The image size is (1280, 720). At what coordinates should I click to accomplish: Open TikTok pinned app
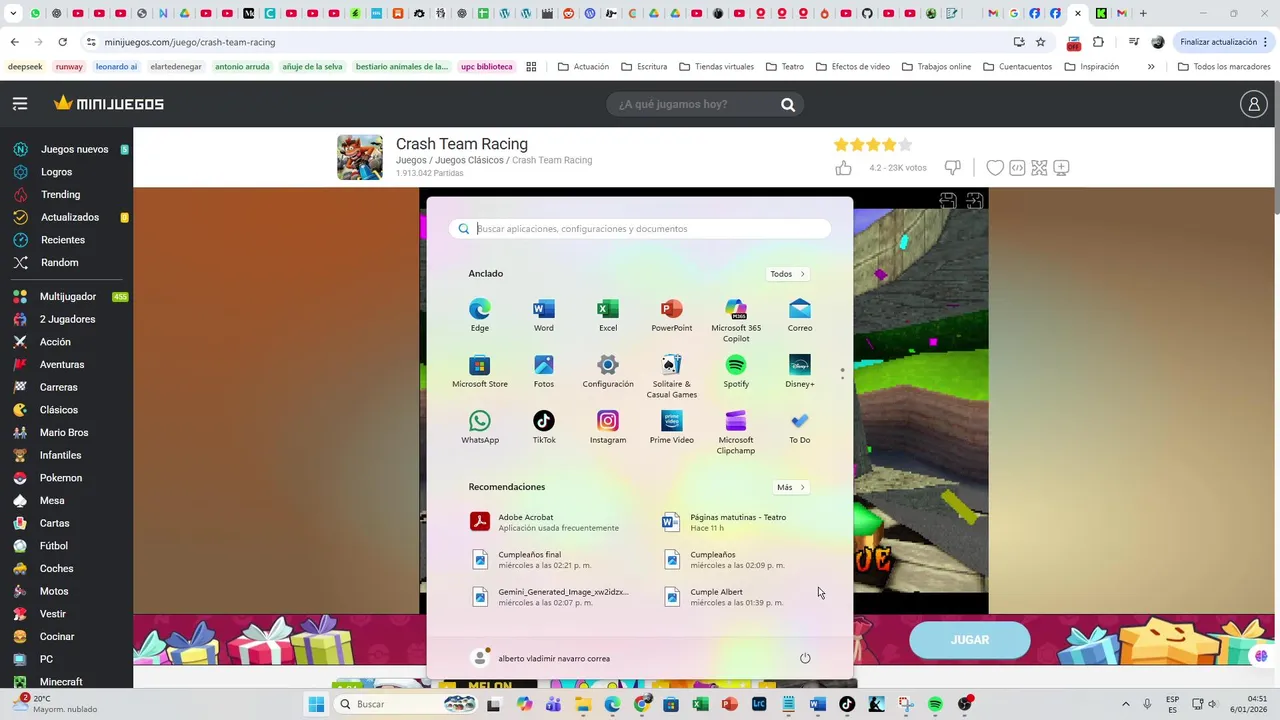click(544, 426)
